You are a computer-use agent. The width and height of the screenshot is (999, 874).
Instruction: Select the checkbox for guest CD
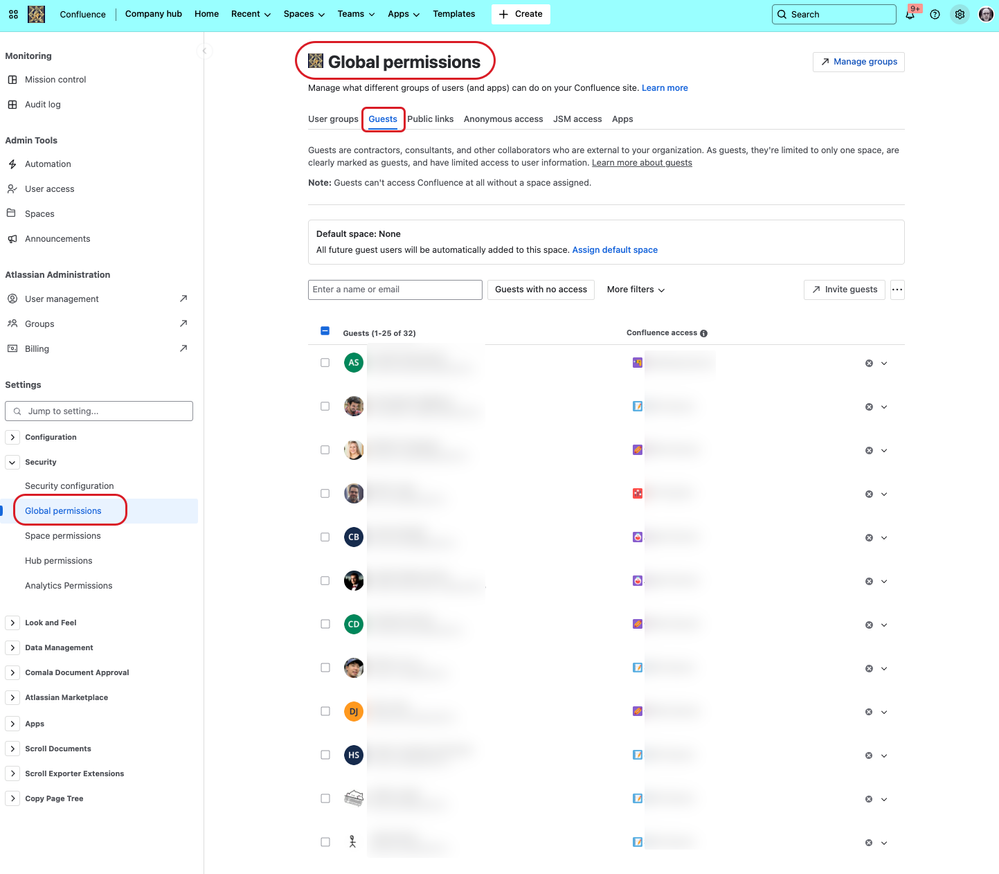click(x=325, y=624)
